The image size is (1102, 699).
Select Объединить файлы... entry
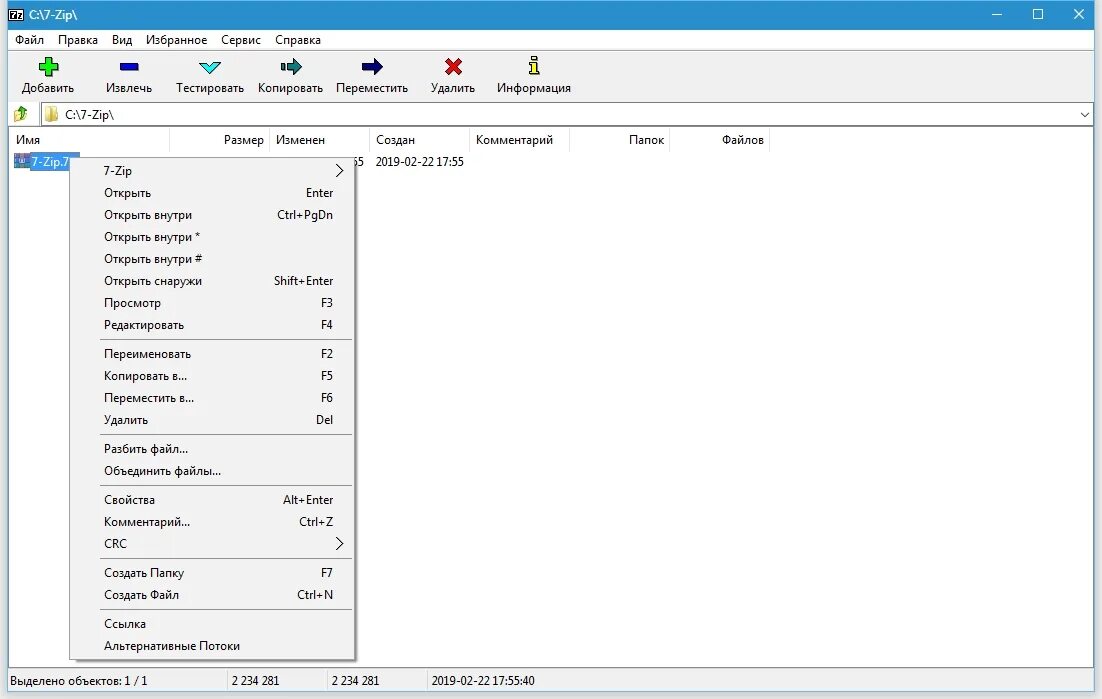pos(212,471)
